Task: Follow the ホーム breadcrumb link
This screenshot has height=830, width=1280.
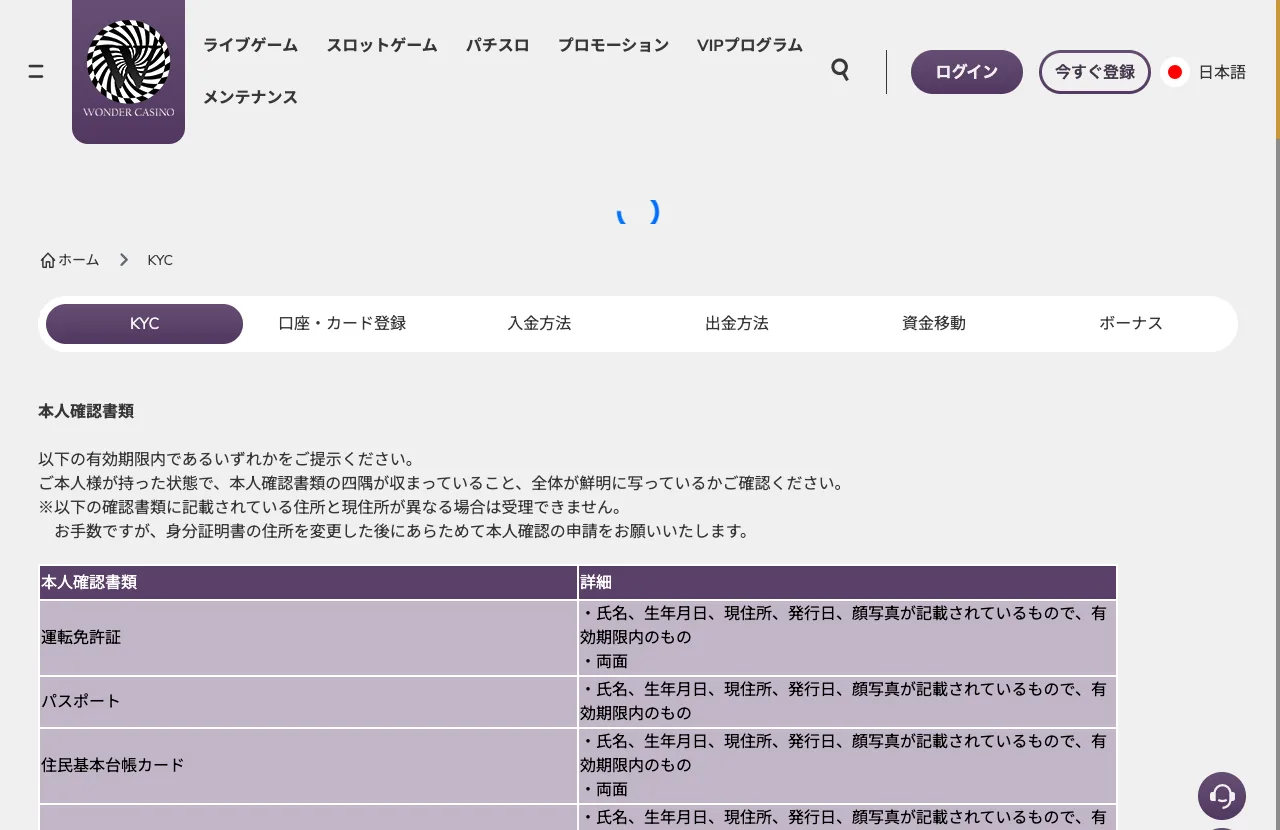Action: tap(79, 260)
